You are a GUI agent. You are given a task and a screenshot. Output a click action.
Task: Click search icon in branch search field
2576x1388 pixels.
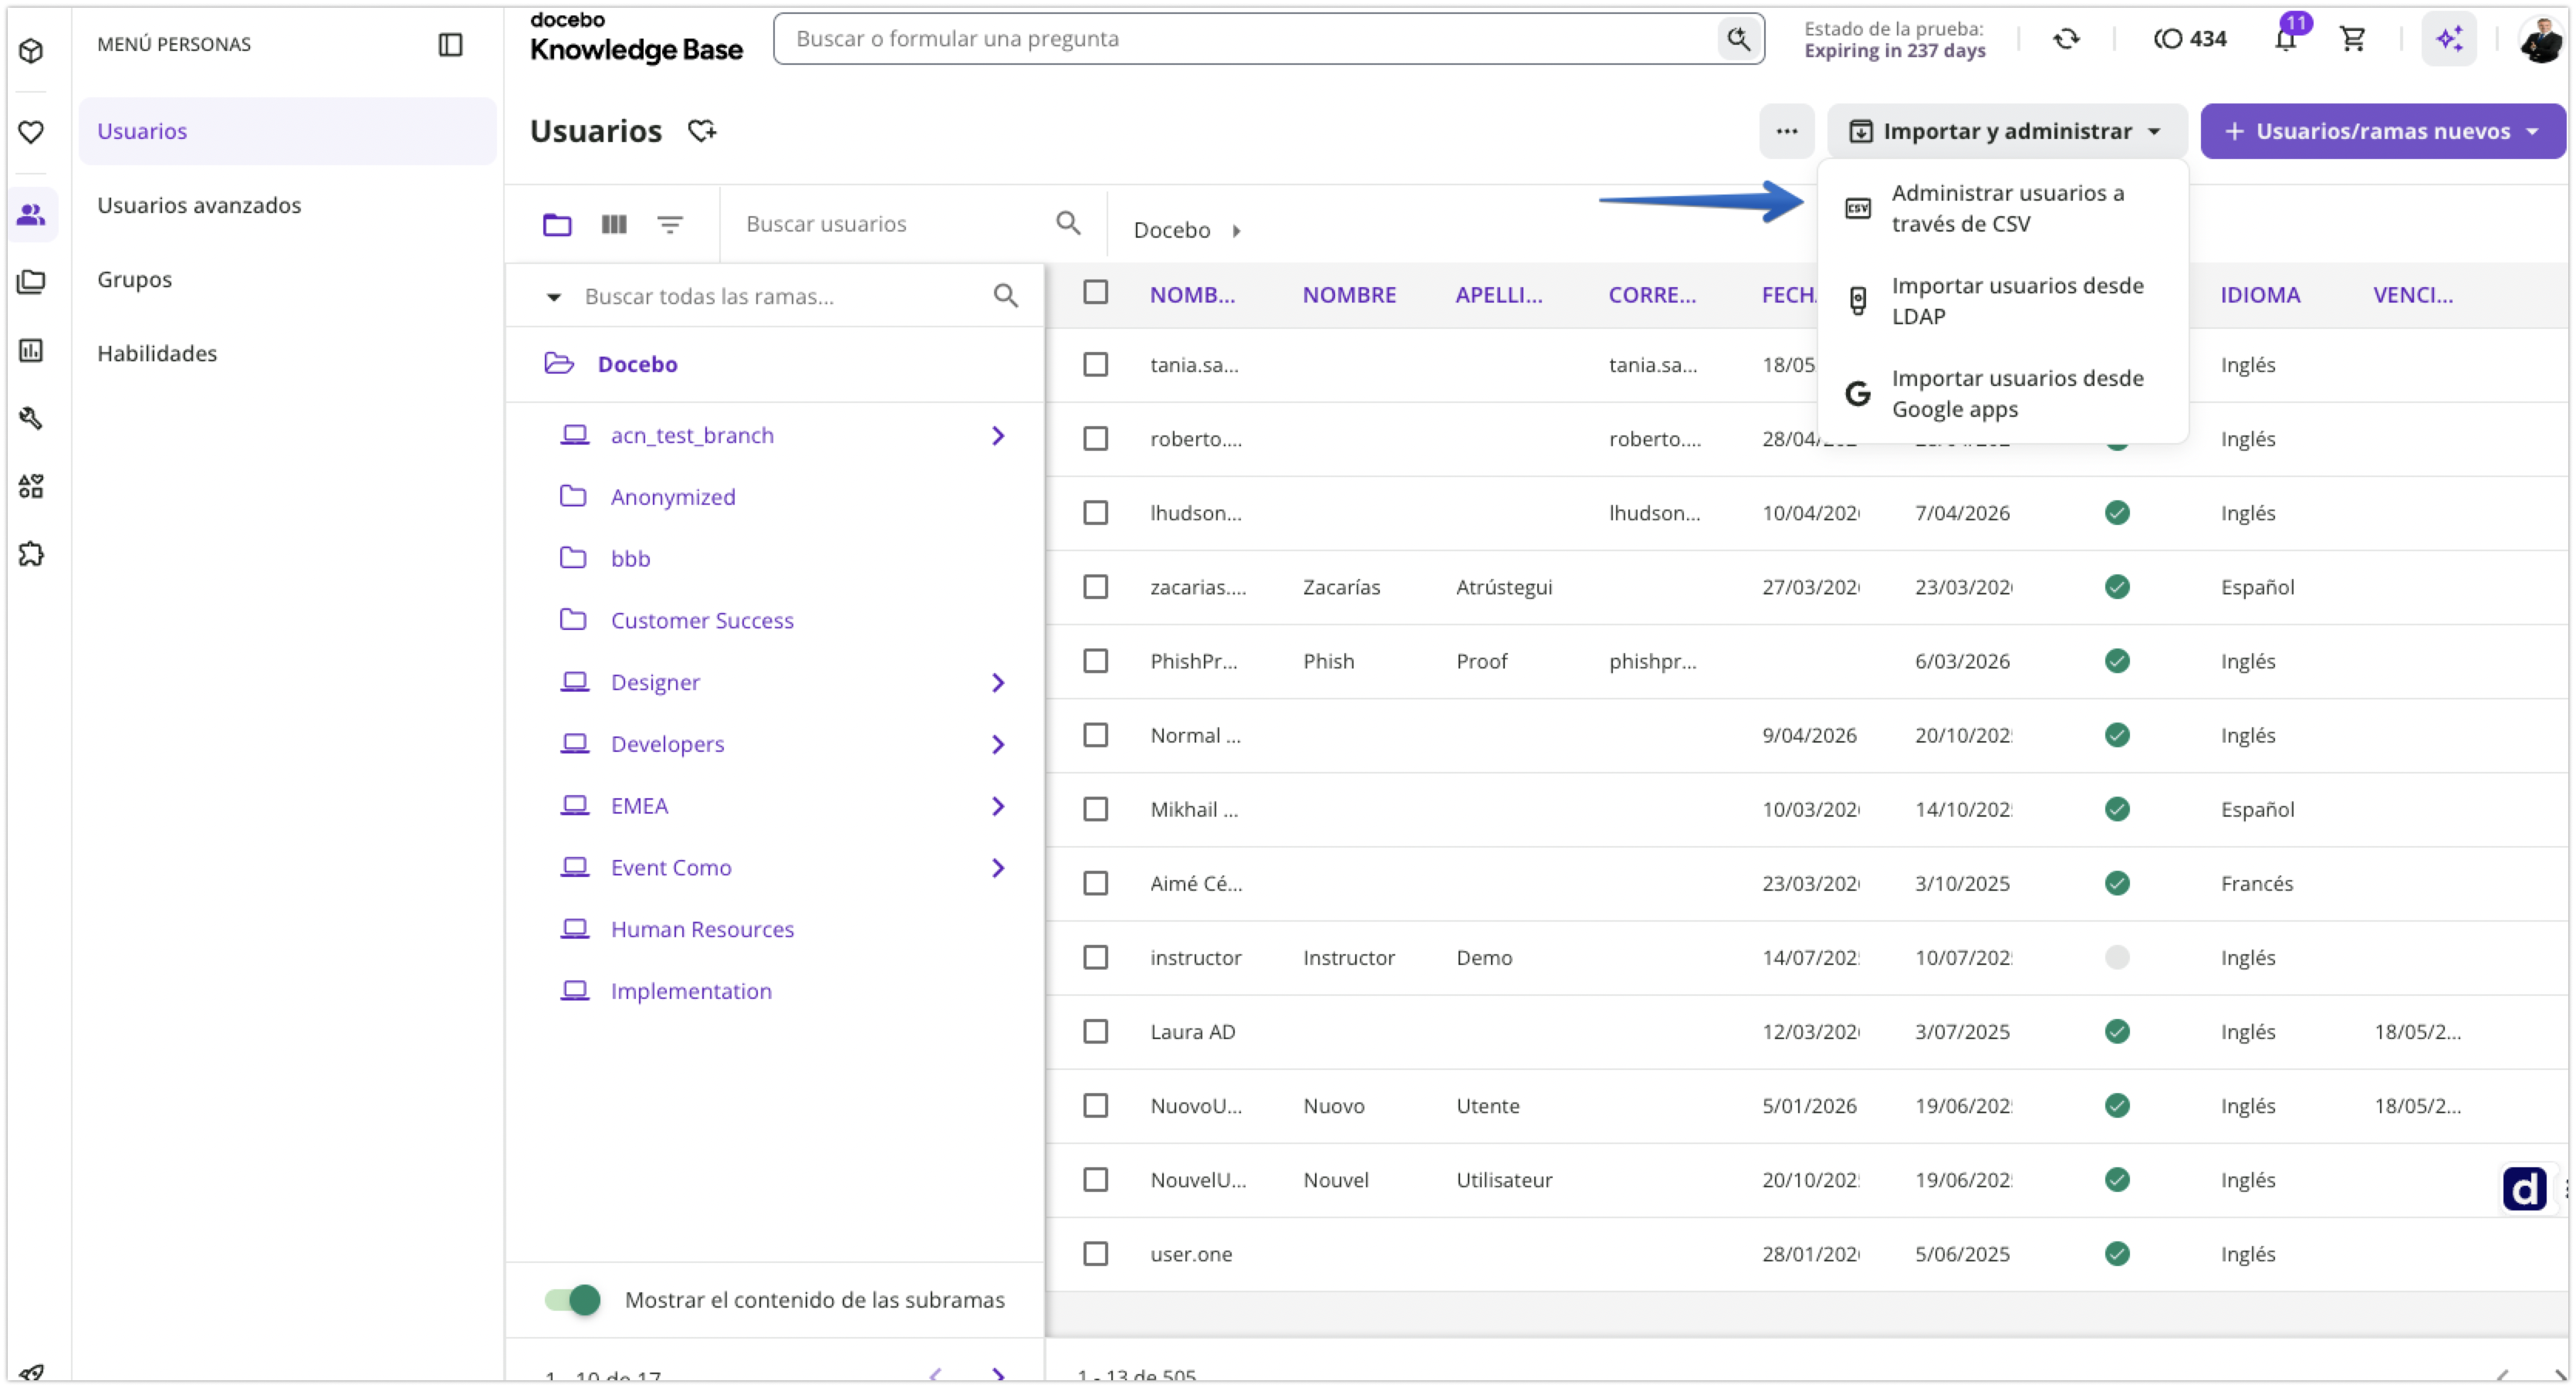point(1006,296)
